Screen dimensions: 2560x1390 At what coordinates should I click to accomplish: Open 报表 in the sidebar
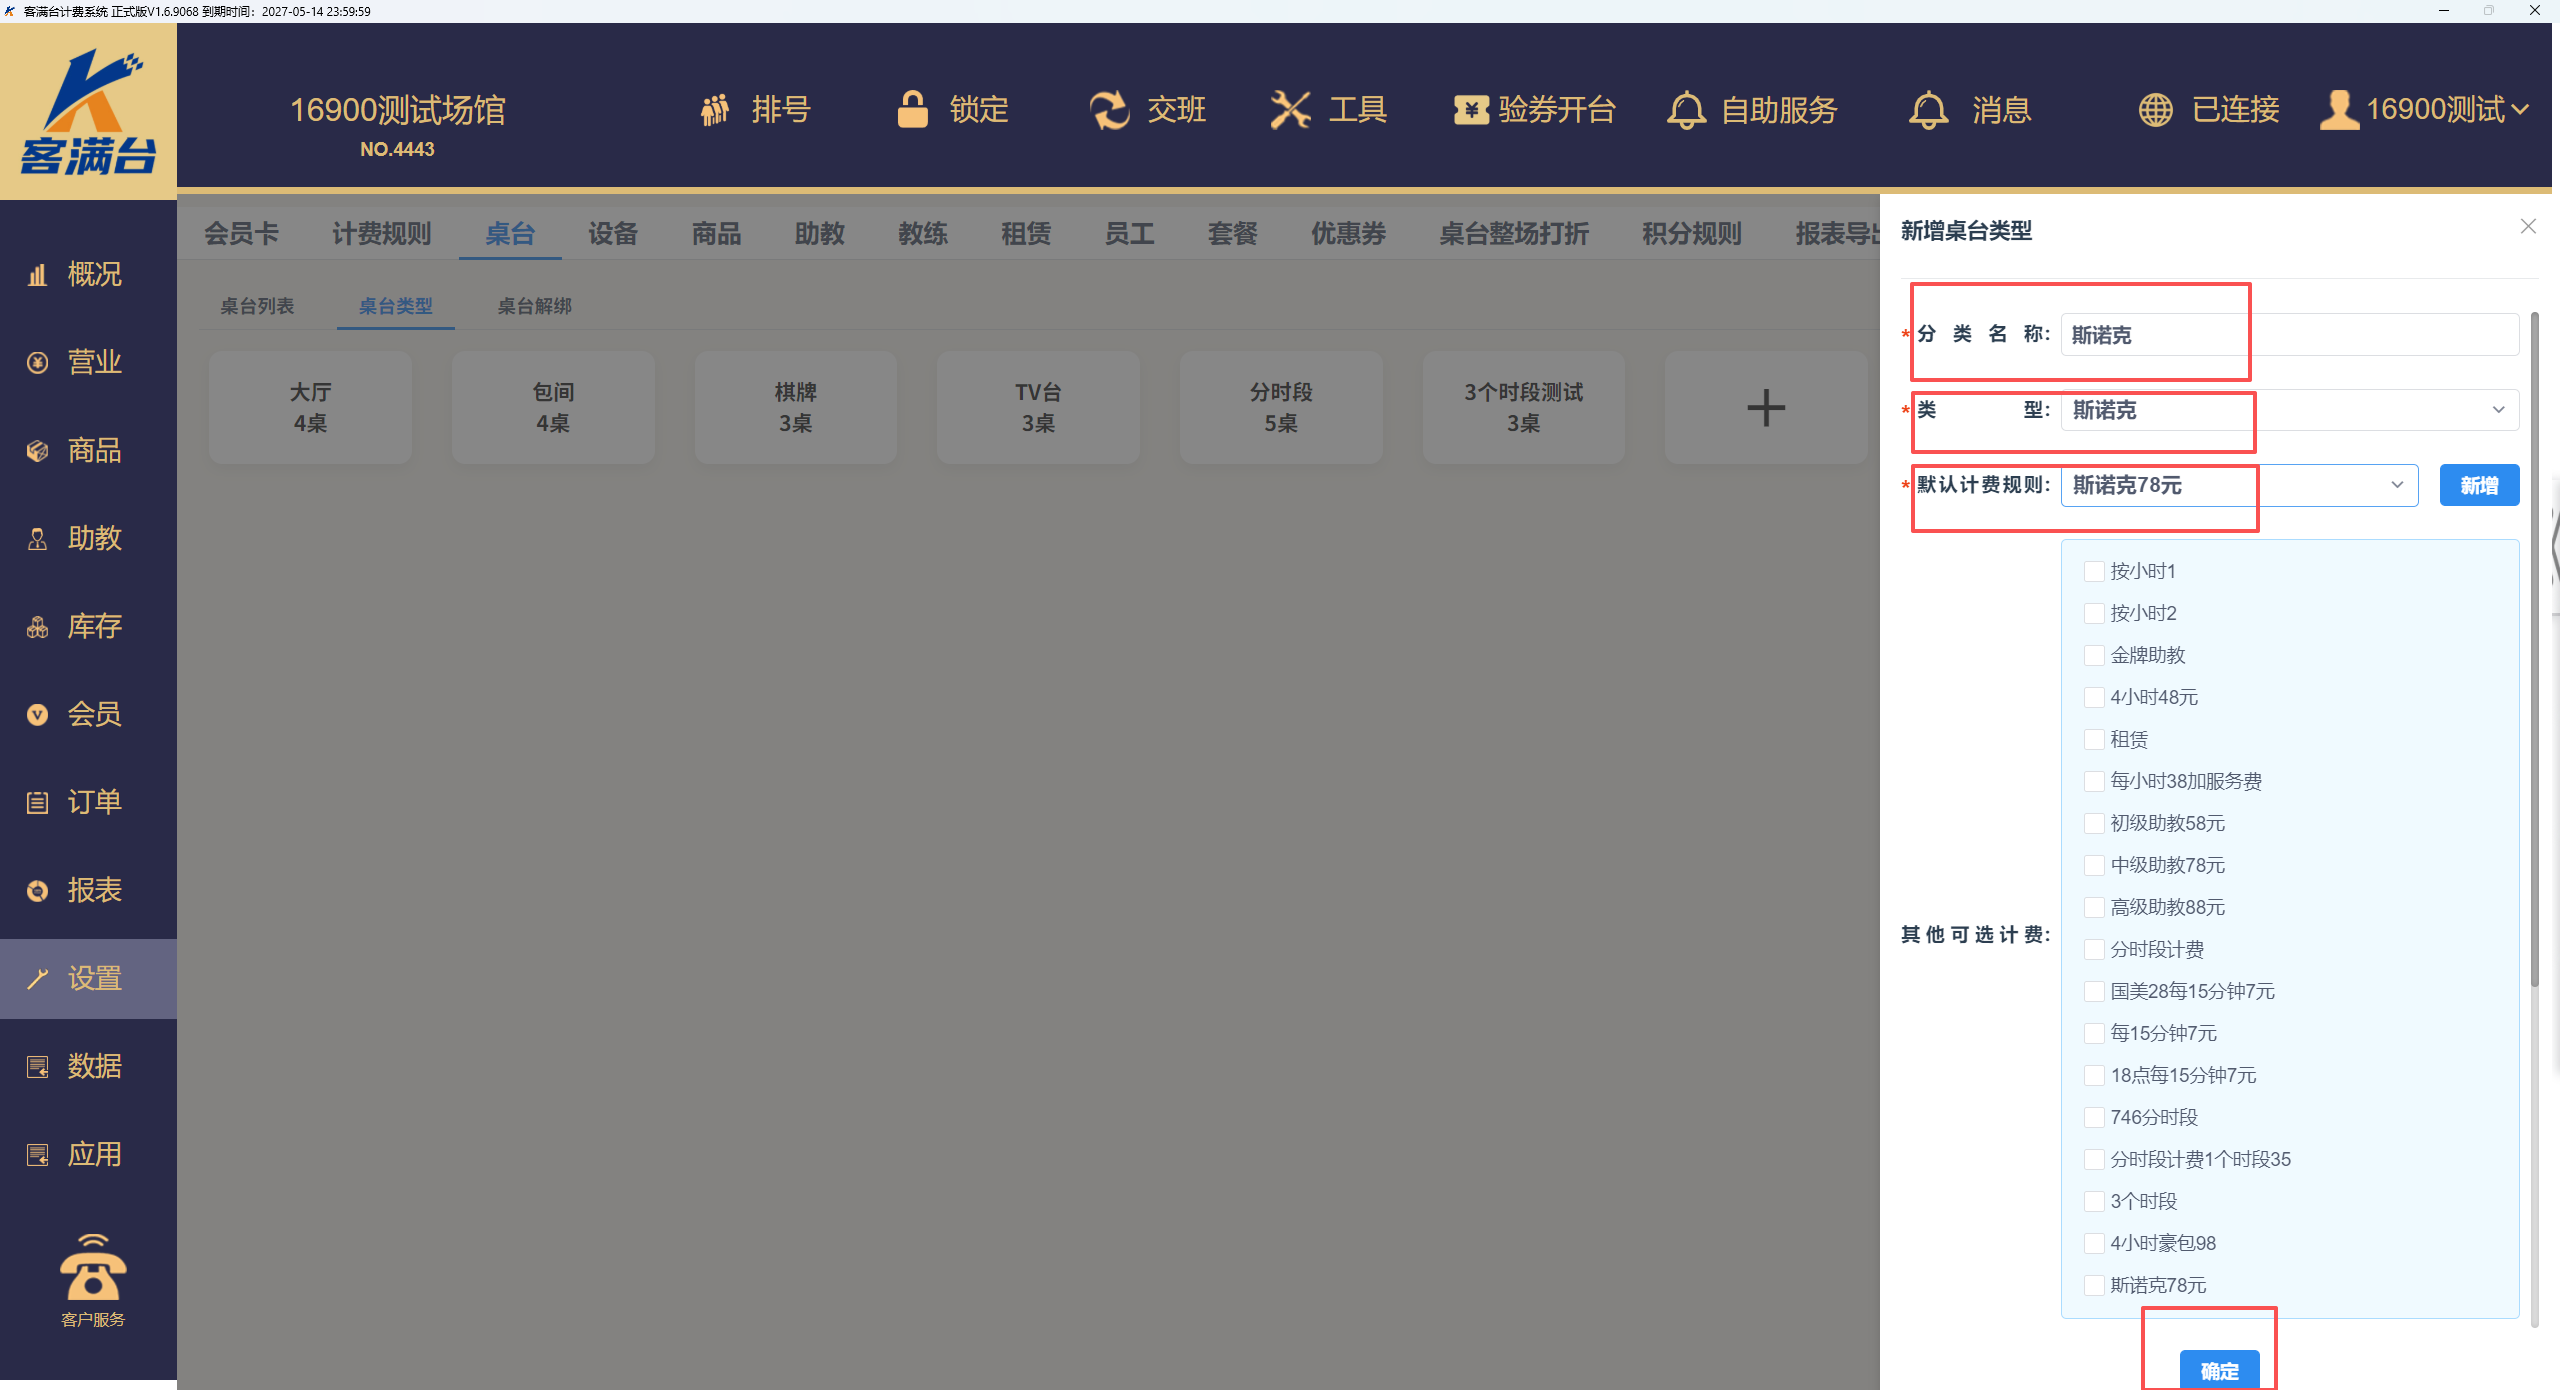point(88,890)
